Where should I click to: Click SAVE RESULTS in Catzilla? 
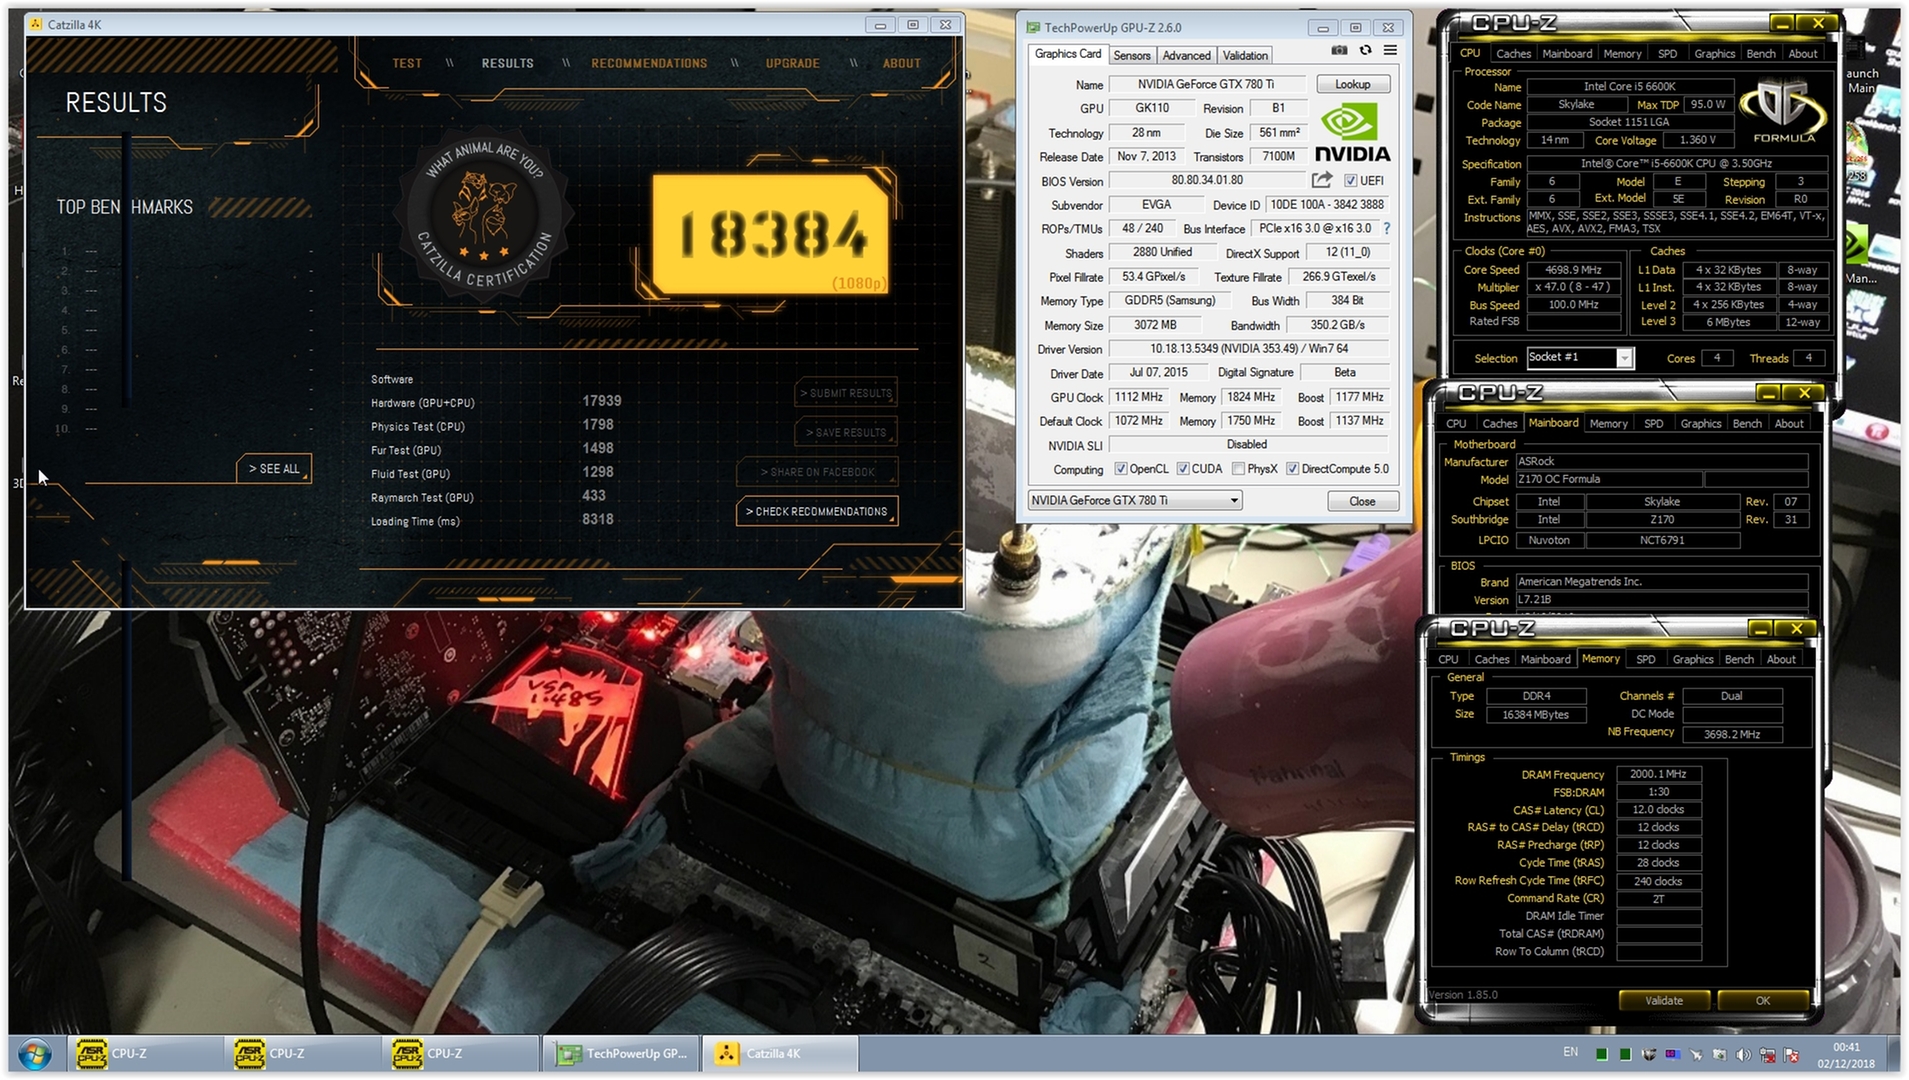point(846,433)
